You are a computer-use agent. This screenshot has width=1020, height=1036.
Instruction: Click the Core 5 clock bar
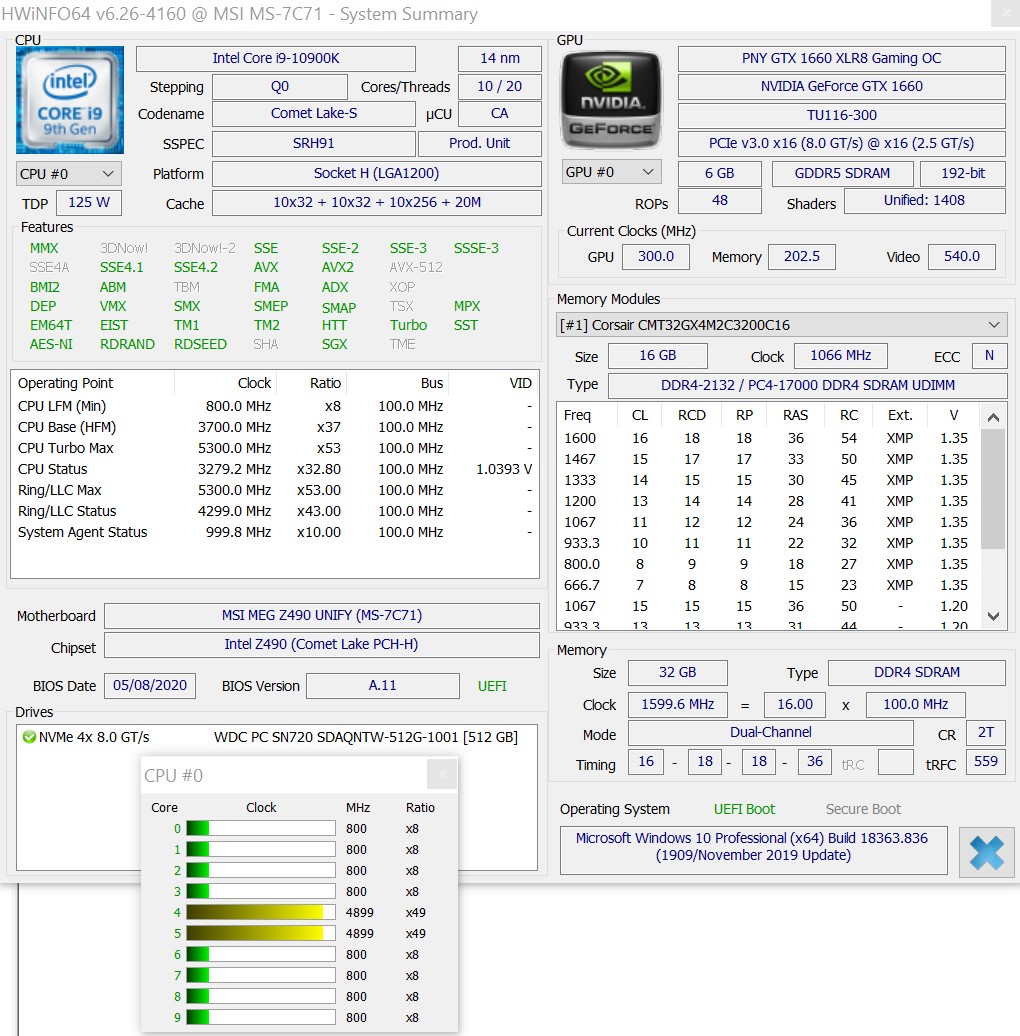[261, 934]
